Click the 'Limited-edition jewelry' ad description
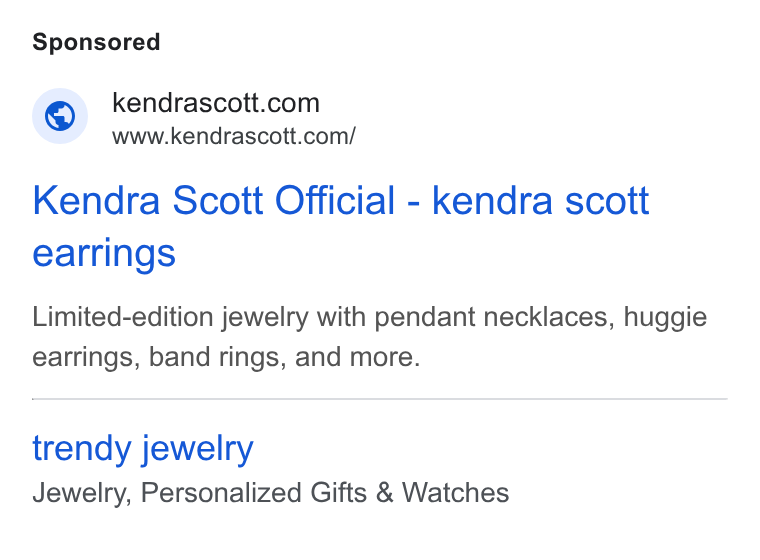The width and height of the screenshot is (760, 560). click(x=370, y=337)
